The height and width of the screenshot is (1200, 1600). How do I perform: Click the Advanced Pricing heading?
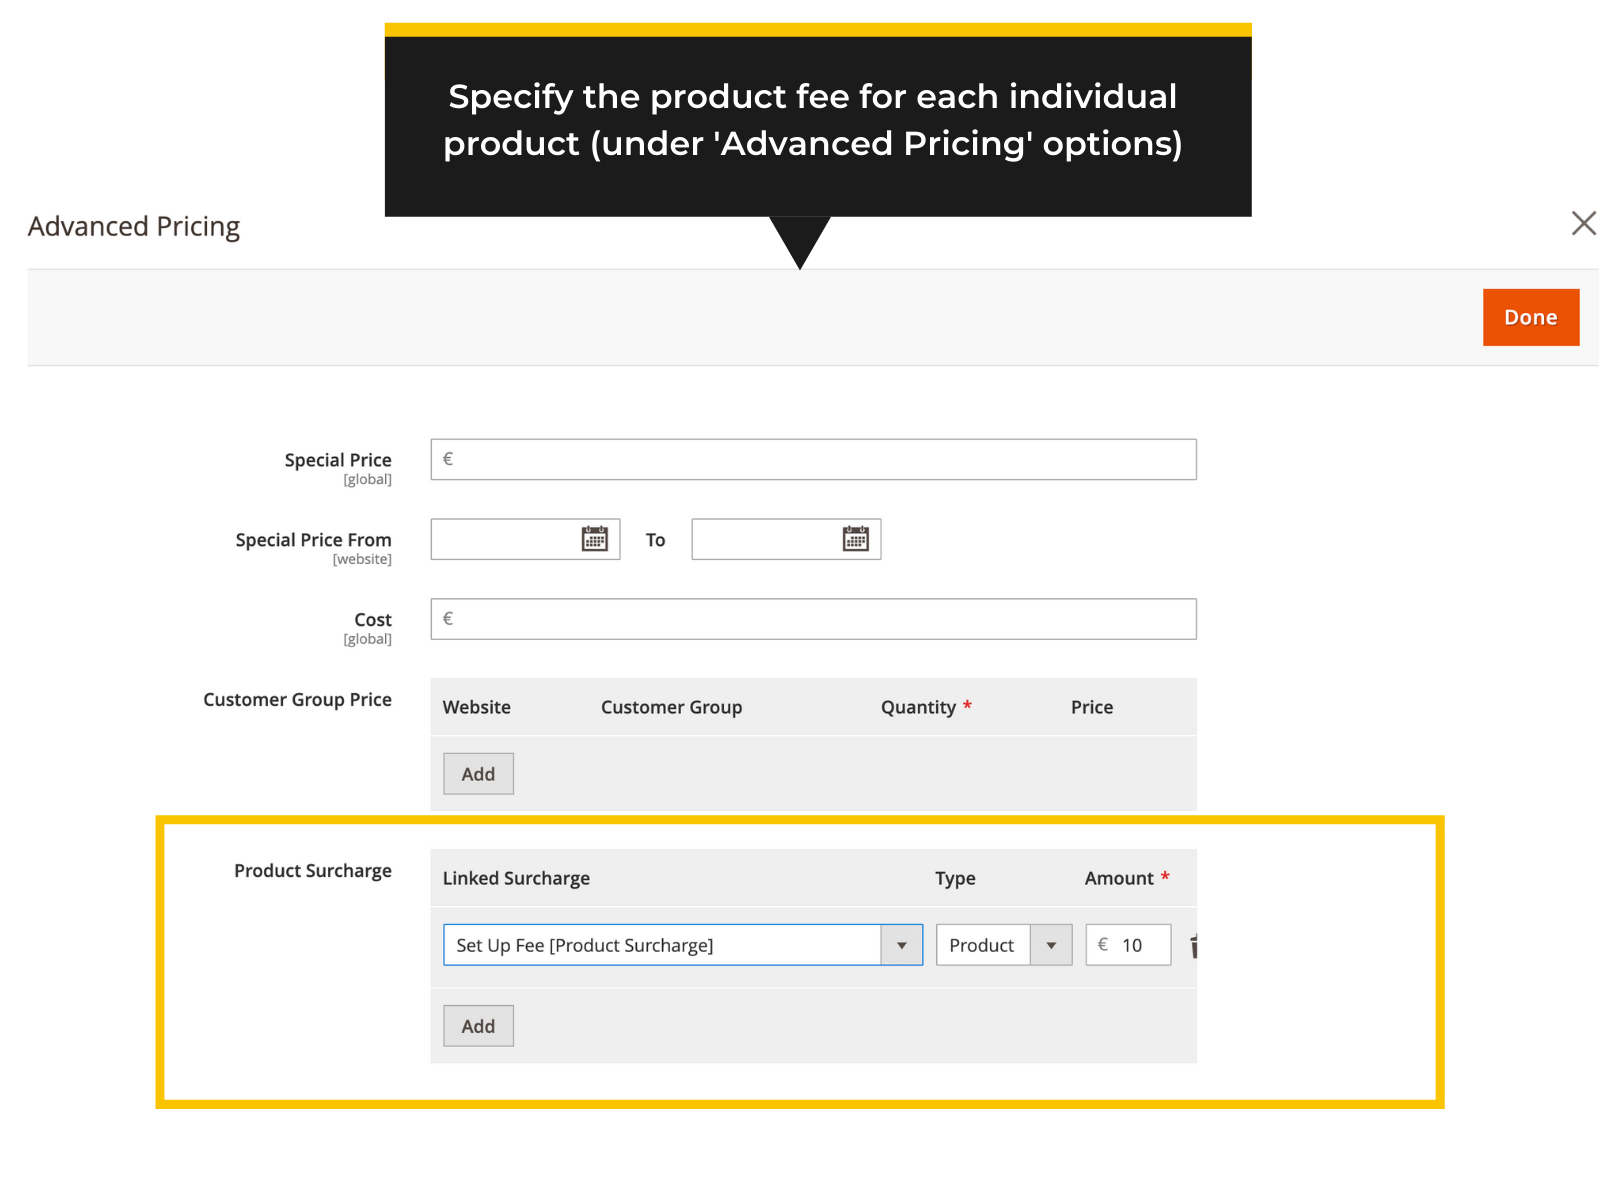133,226
